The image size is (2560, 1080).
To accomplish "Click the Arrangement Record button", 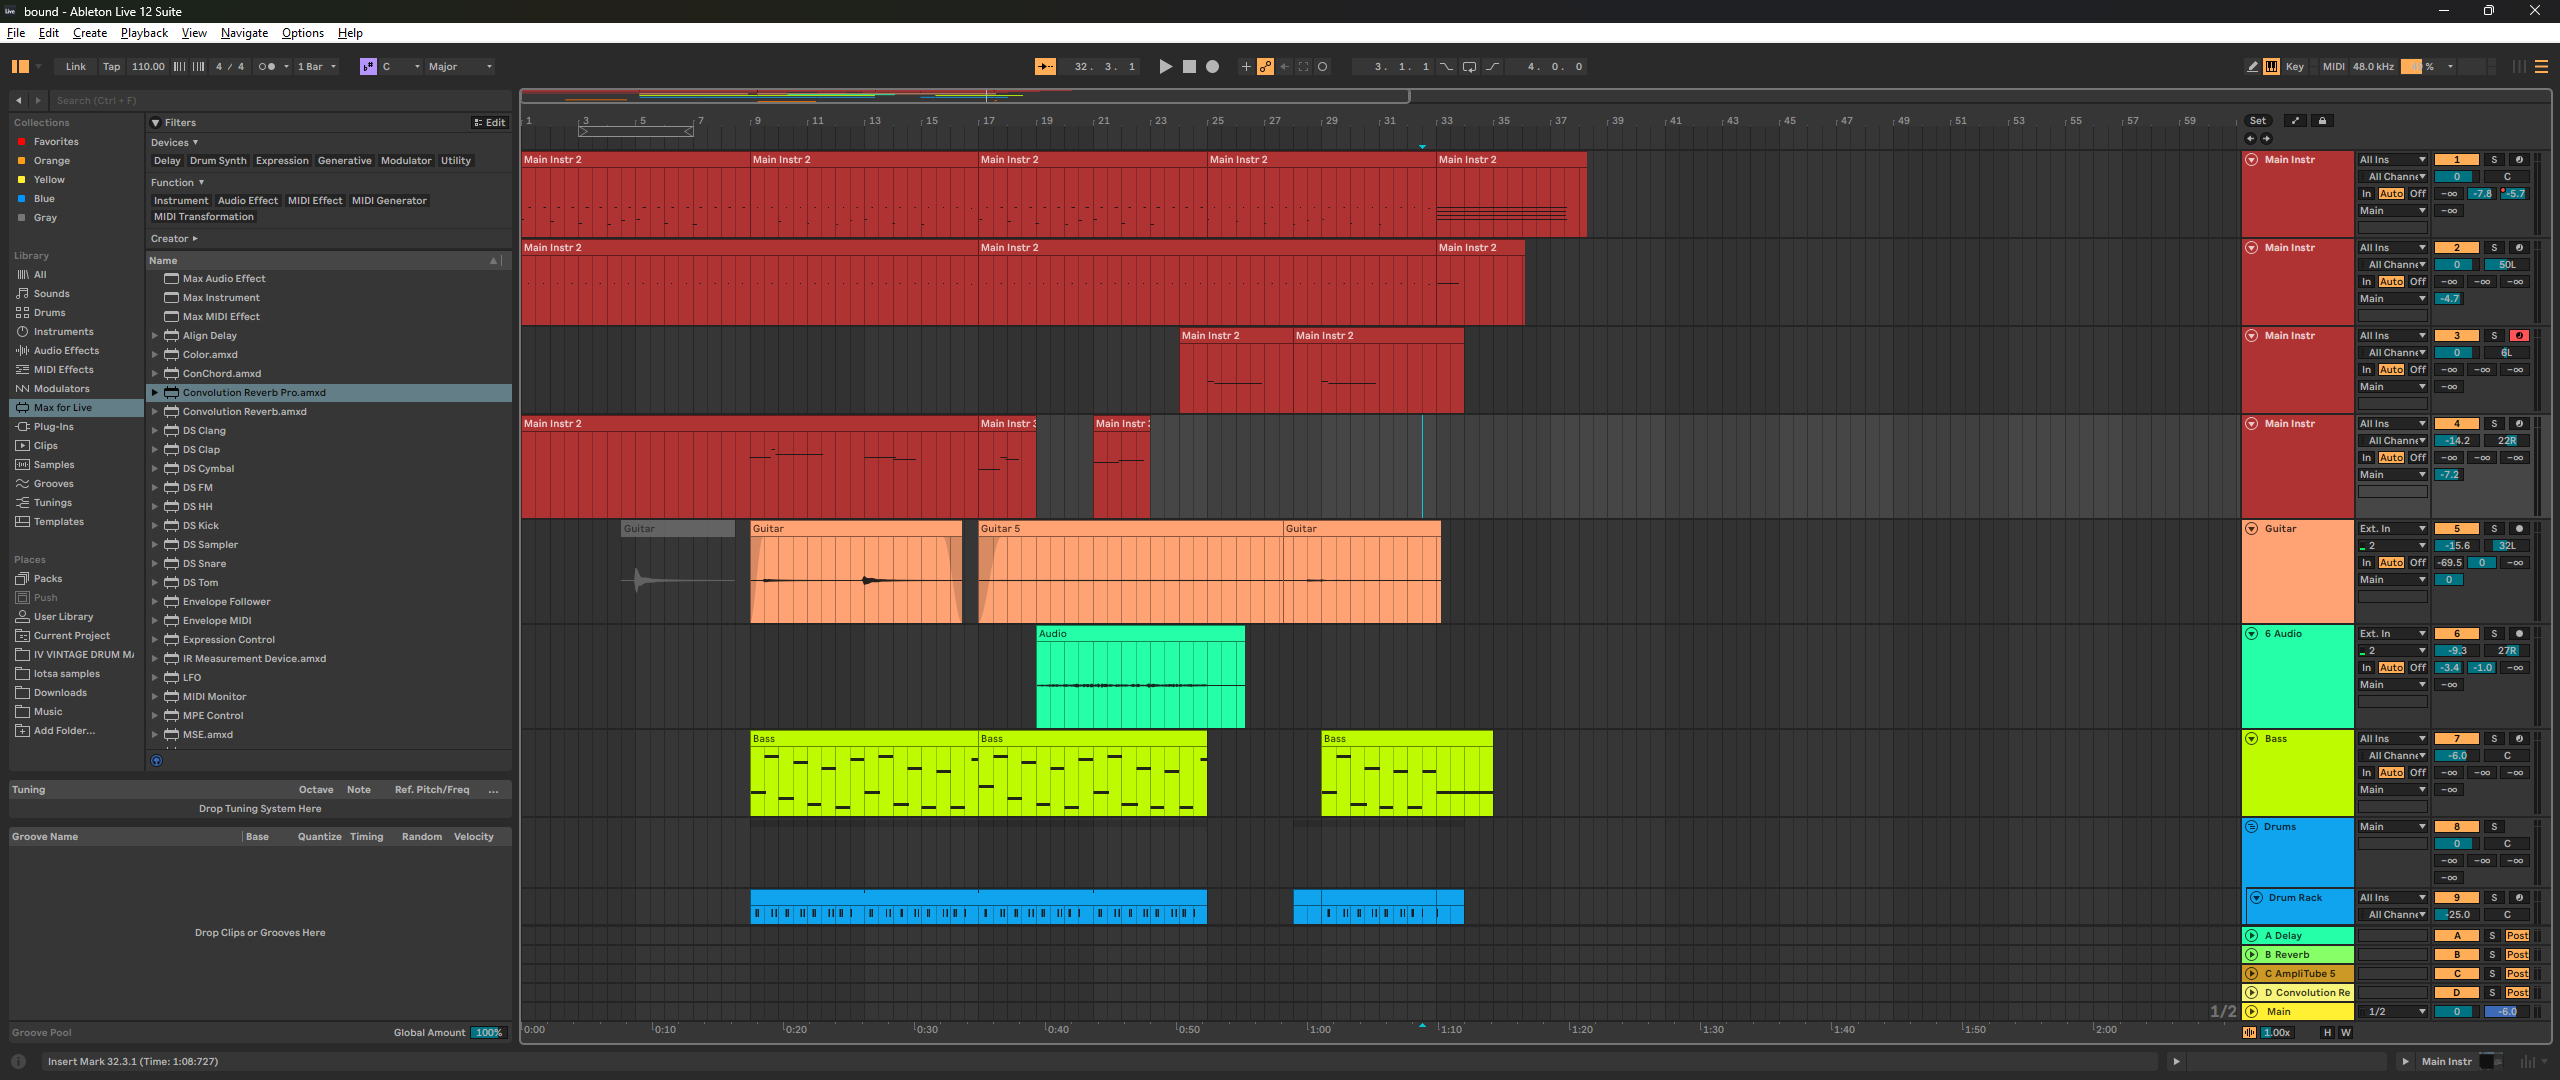I will coord(1212,67).
